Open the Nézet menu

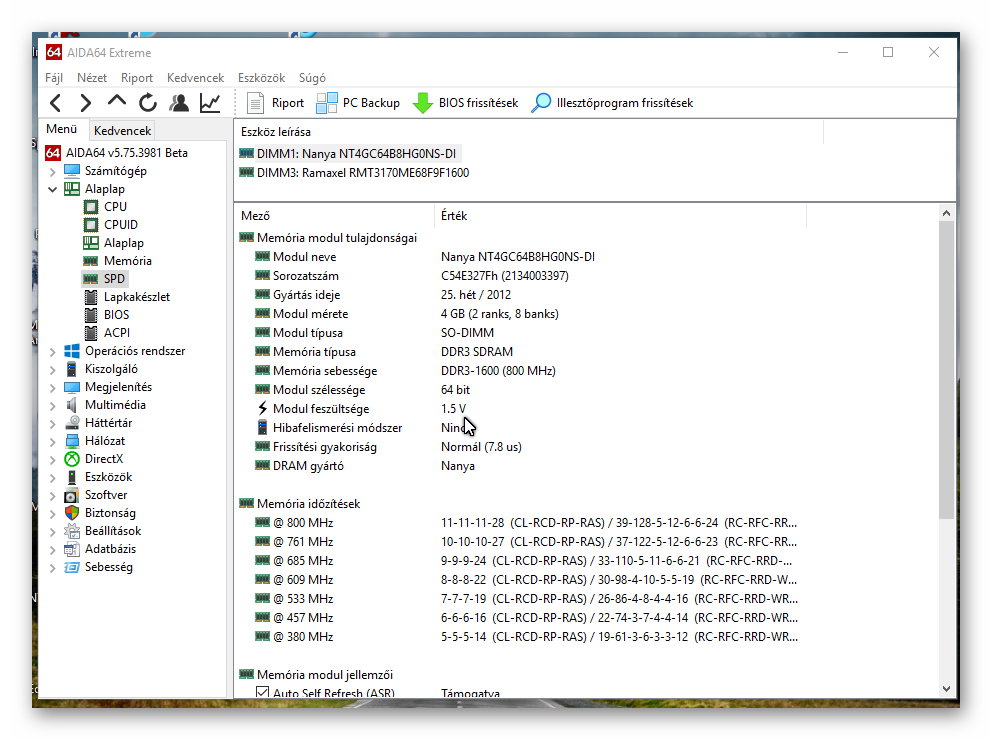click(92, 78)
